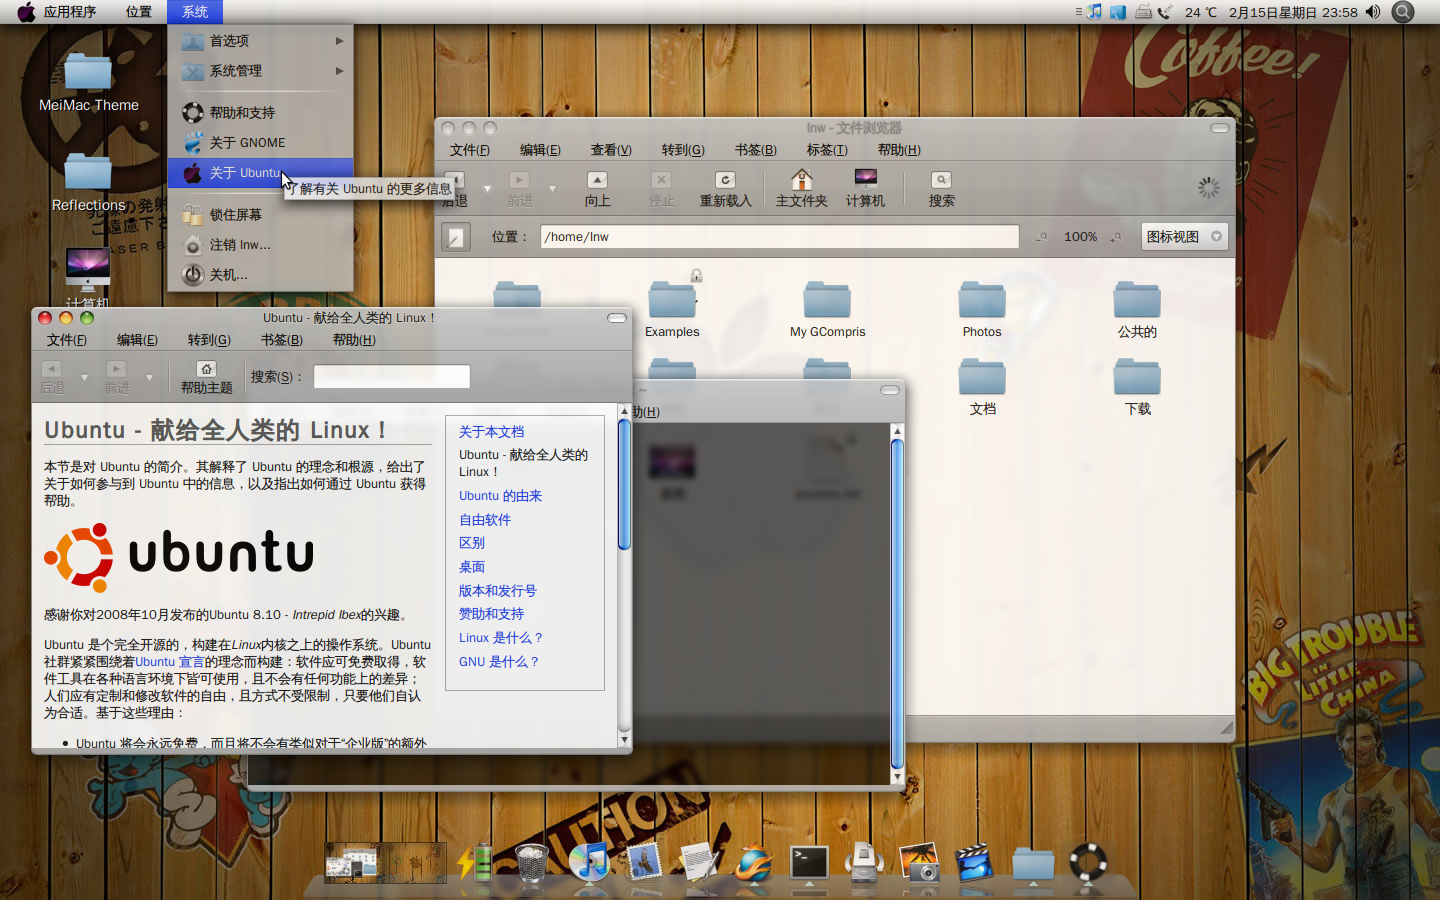Viewport: 1440px width, 900px height.
Task: Select 关机... menu entry
Action: pyautogui.click(x=261, y=275)
